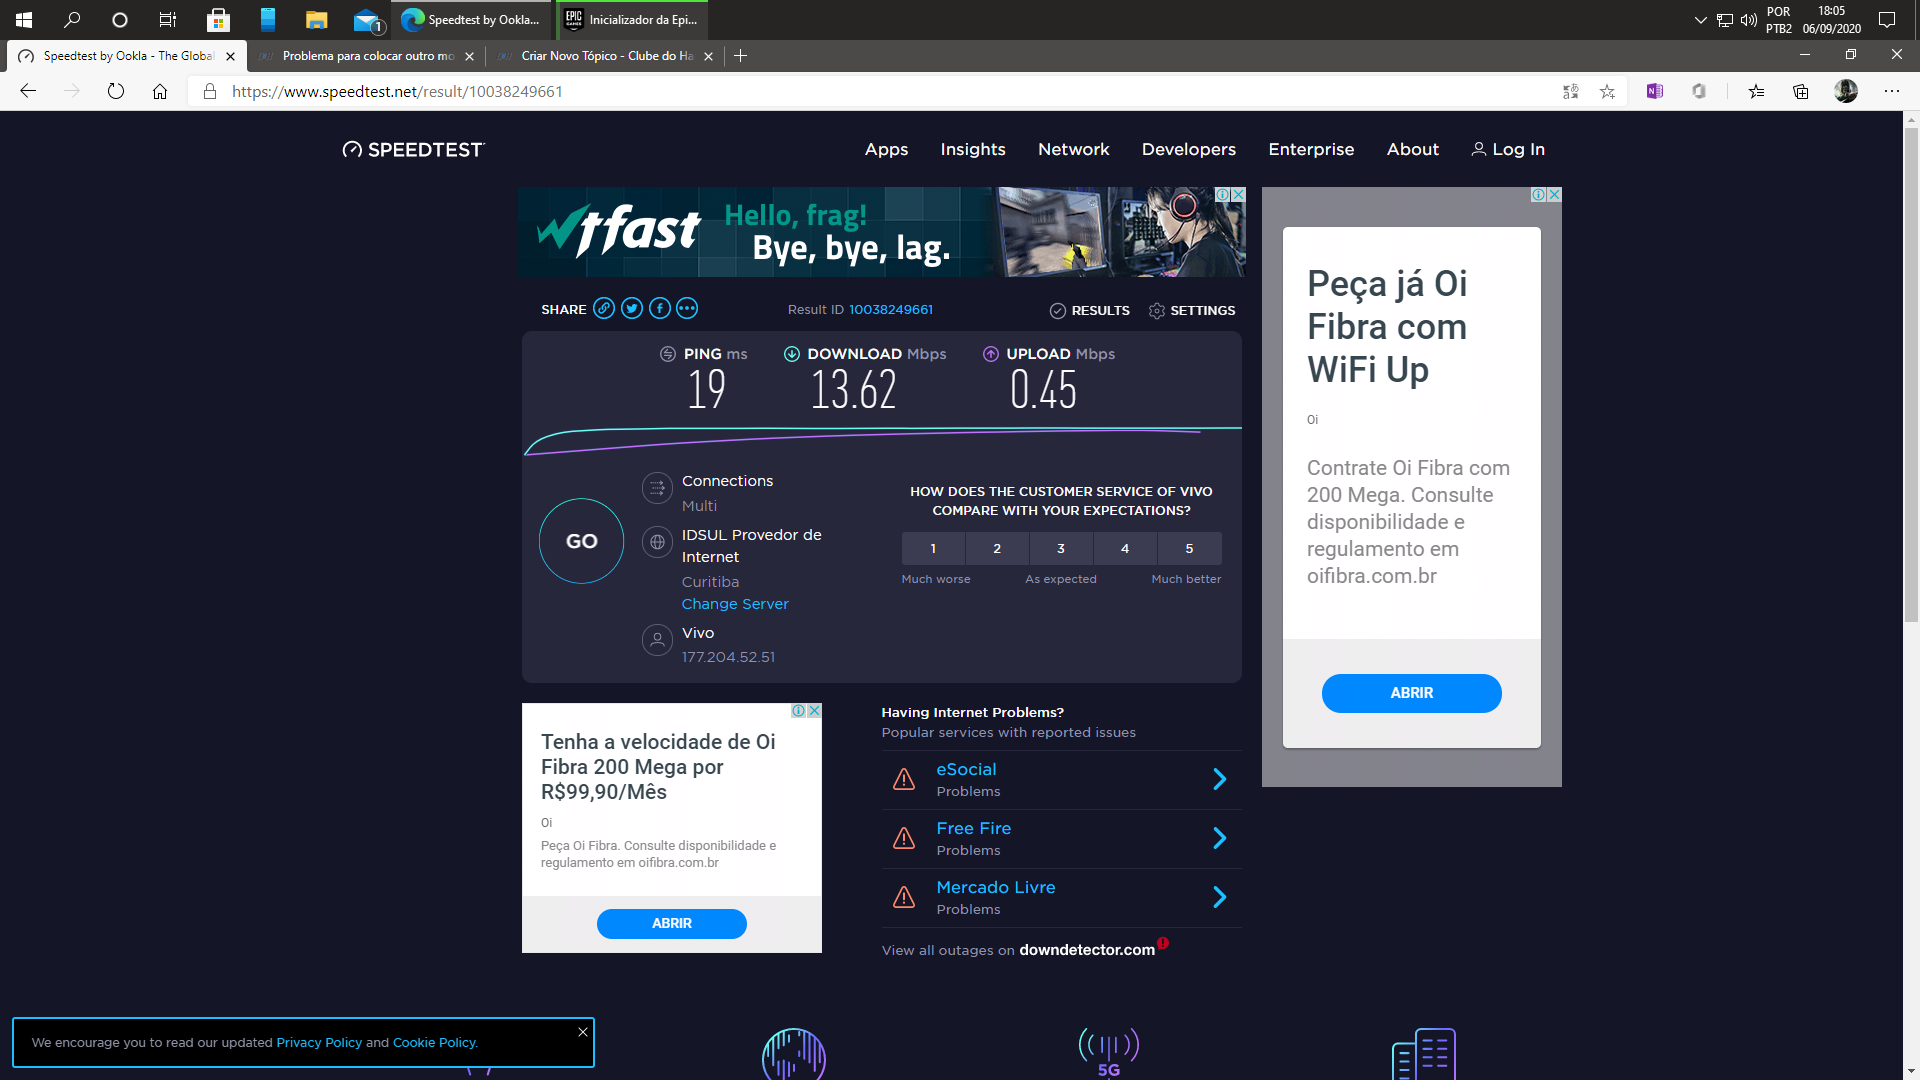The height and width of the screenshot is (1080, 1920).
Task: Click the share via link icon
Action: [604, 309]
